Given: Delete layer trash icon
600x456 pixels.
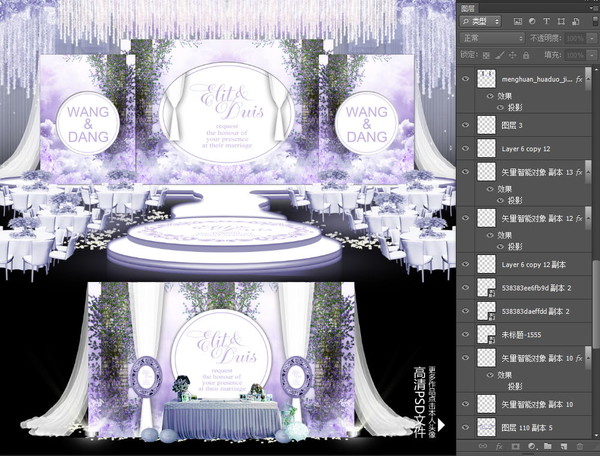Looking at the screenshot, I should click(x=580, y=446).
